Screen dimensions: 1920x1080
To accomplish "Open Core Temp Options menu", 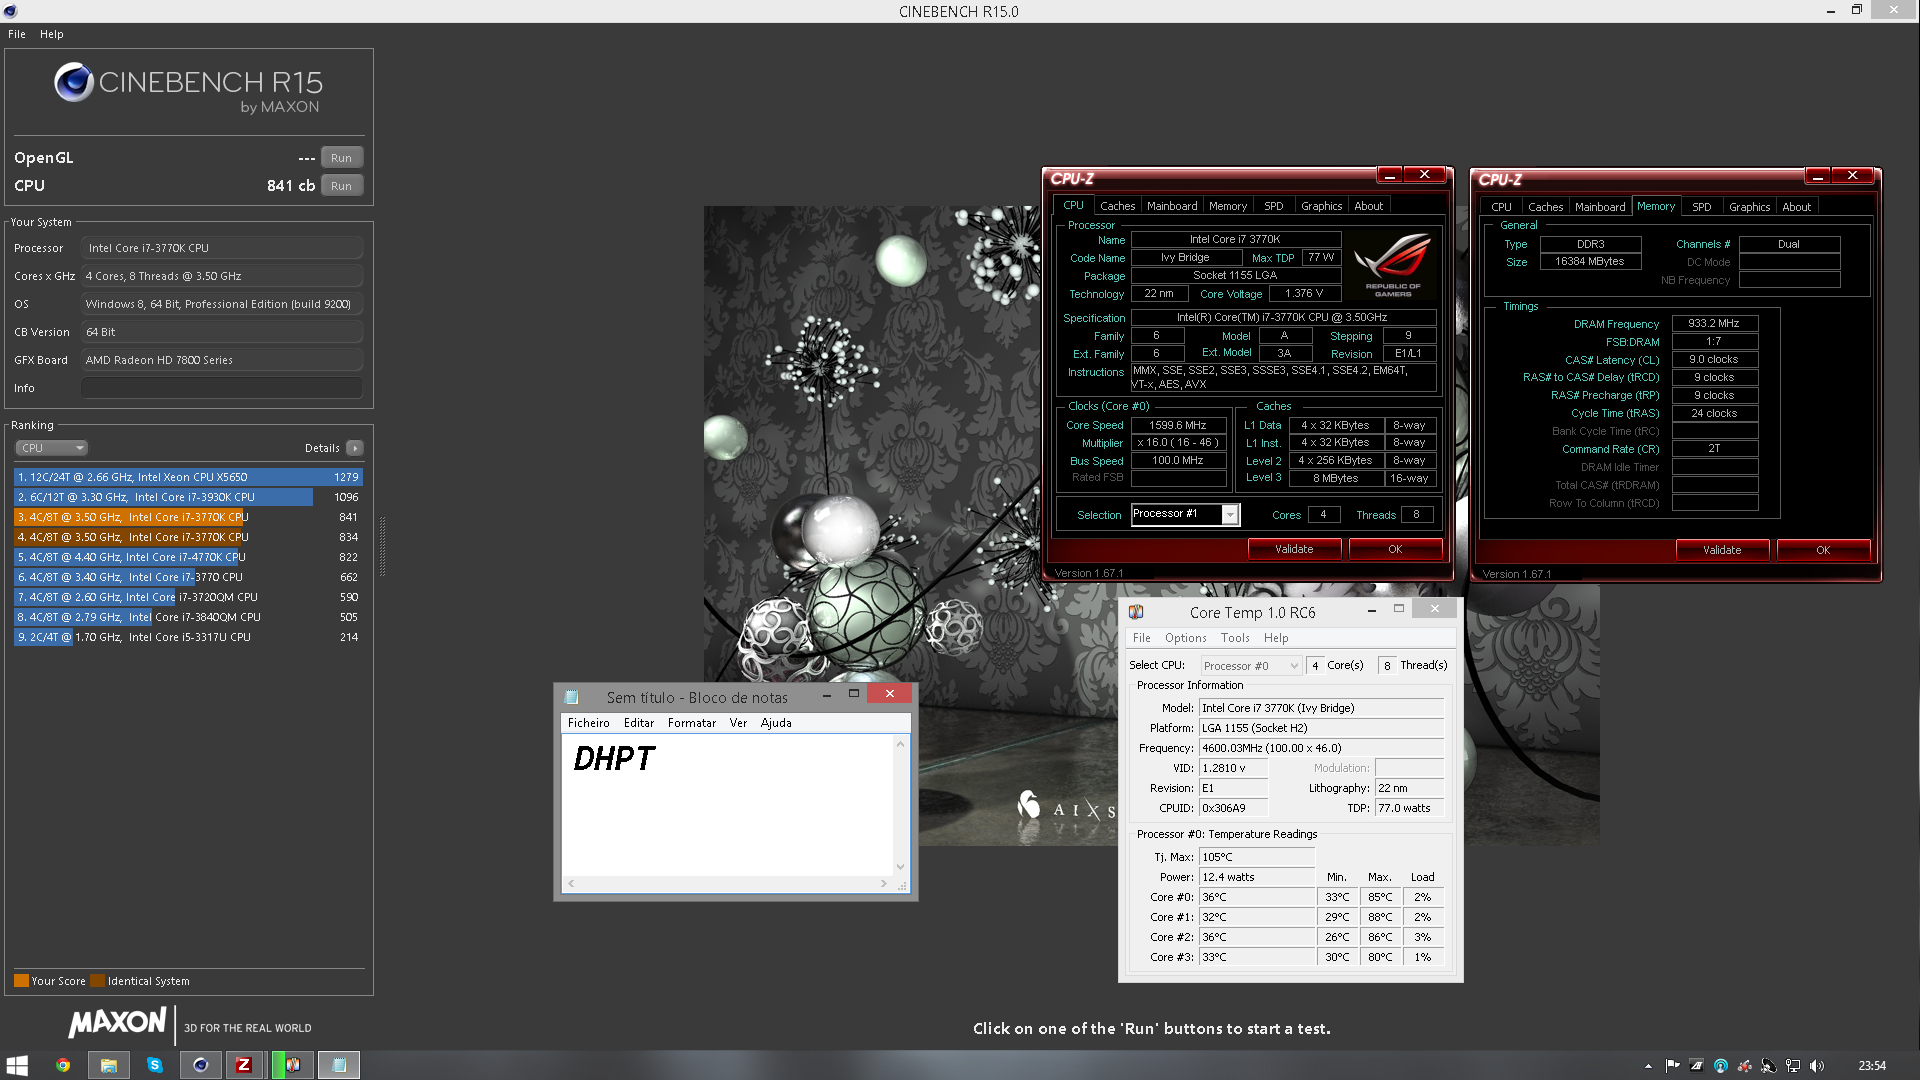I will click(x=1185, y=638).
